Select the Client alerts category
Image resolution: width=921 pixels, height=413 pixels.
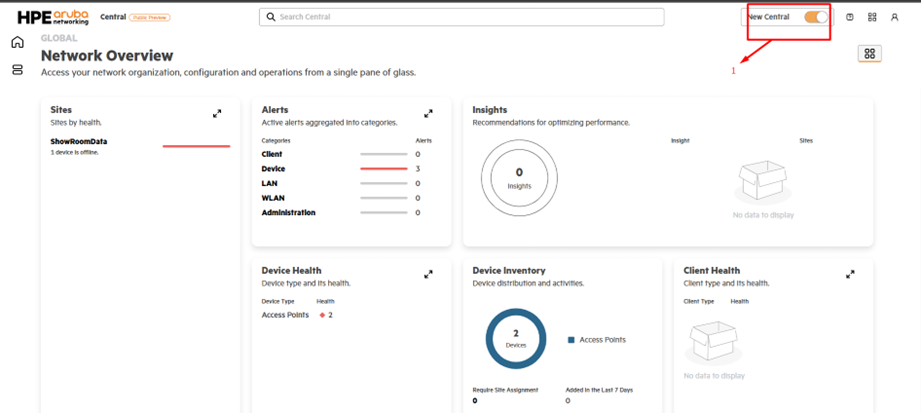(x=272, y=154)
